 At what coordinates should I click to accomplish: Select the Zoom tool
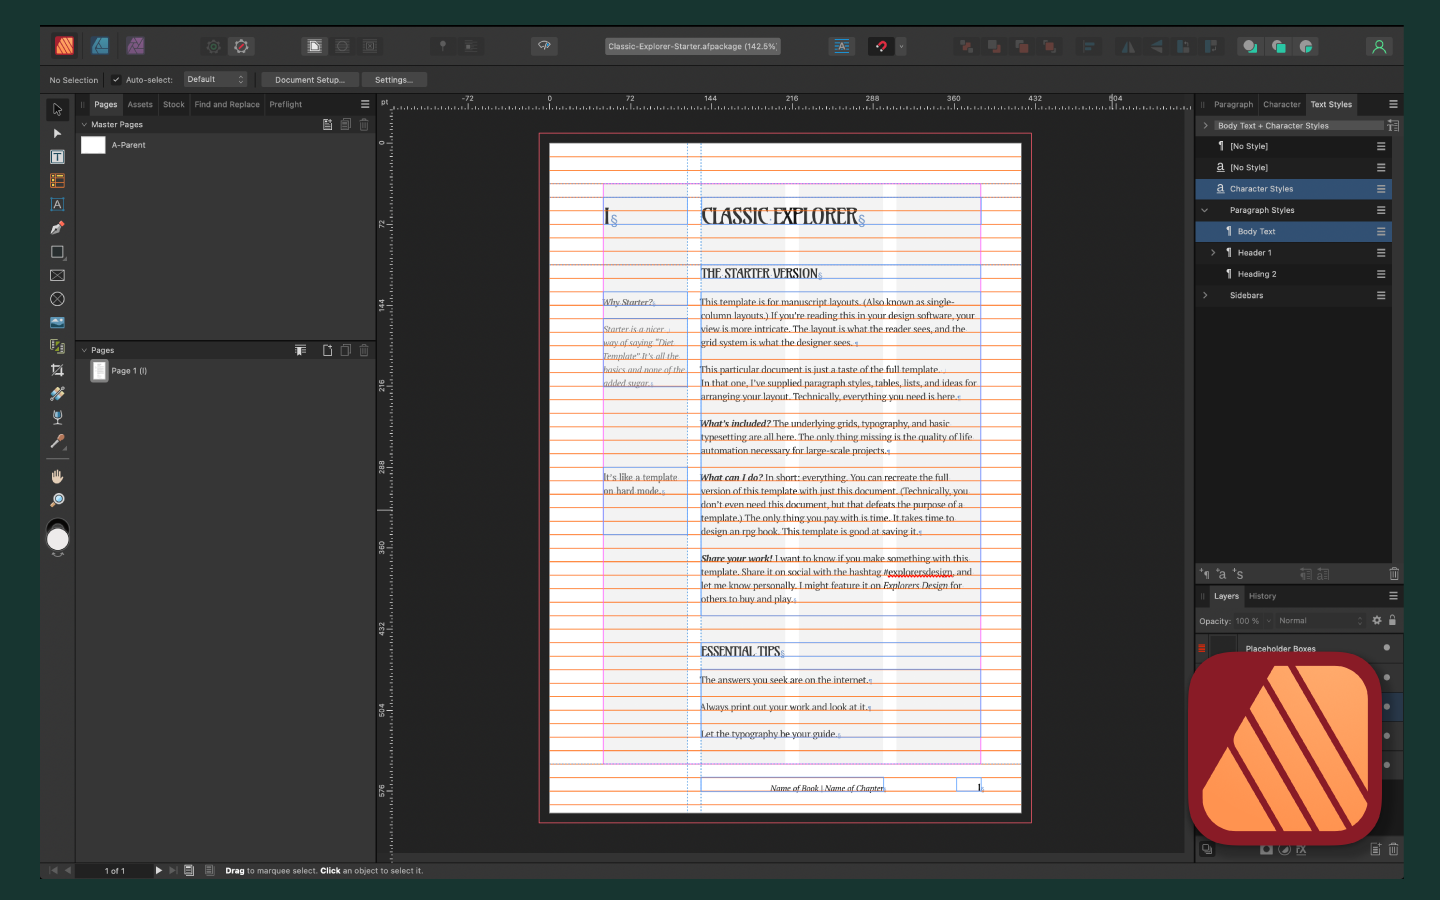point(57,500)
